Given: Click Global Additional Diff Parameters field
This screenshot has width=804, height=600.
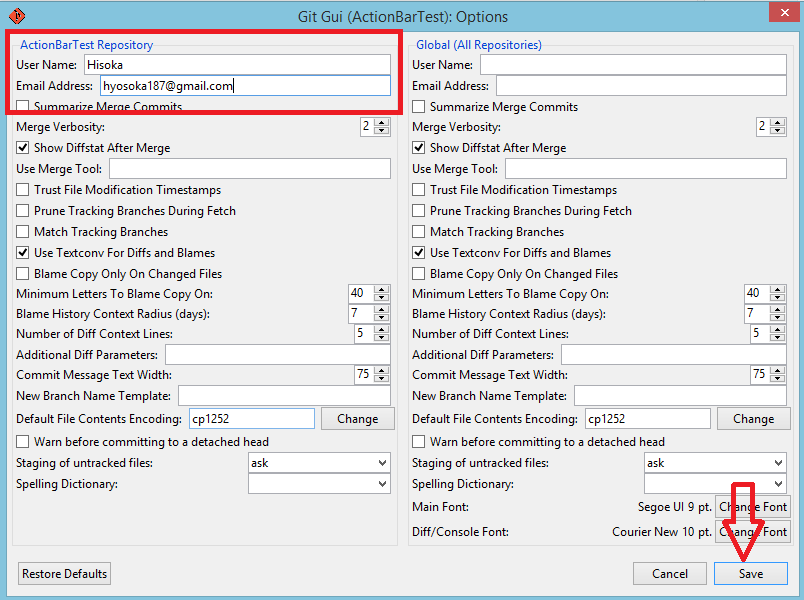Looking at the screenshot, I should pos(674,355).
